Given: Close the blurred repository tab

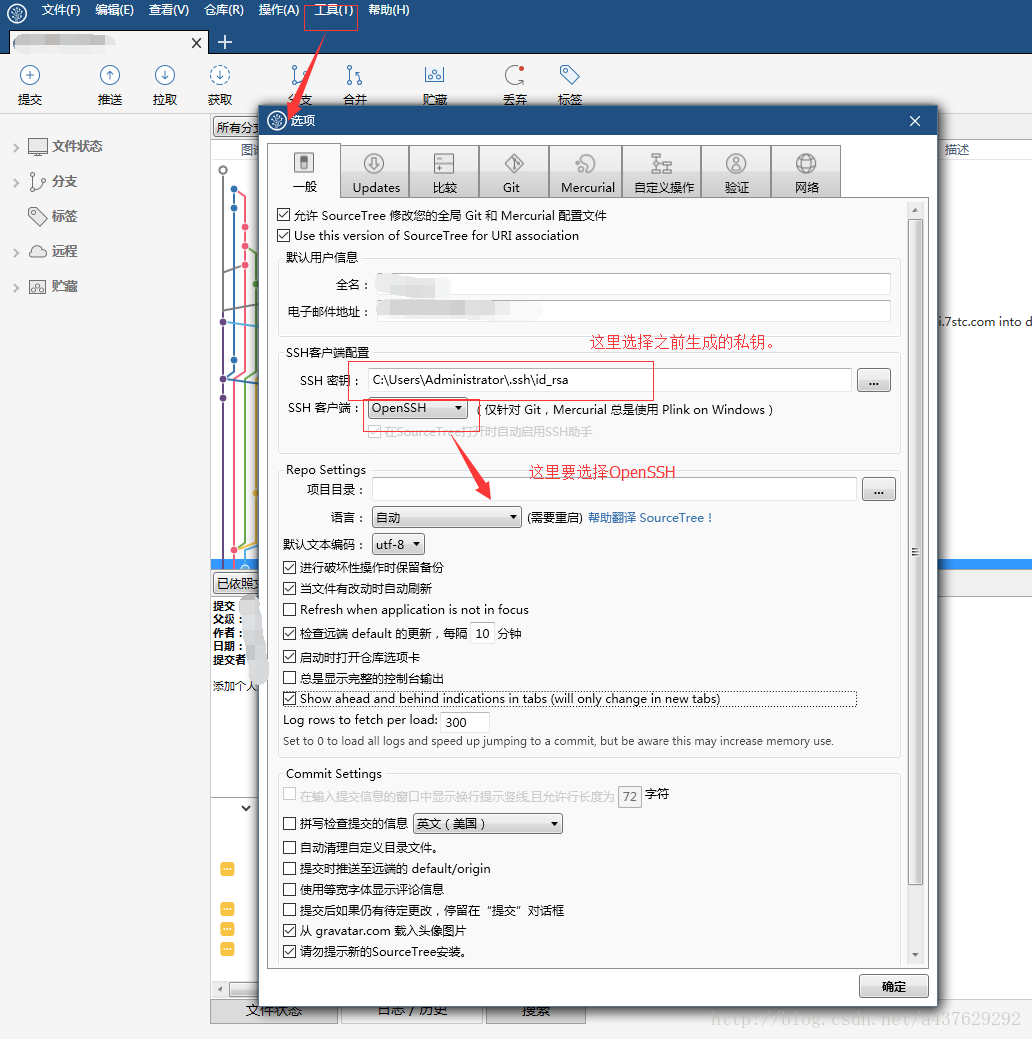Looking at the screenshot, I should click(196, 43).
